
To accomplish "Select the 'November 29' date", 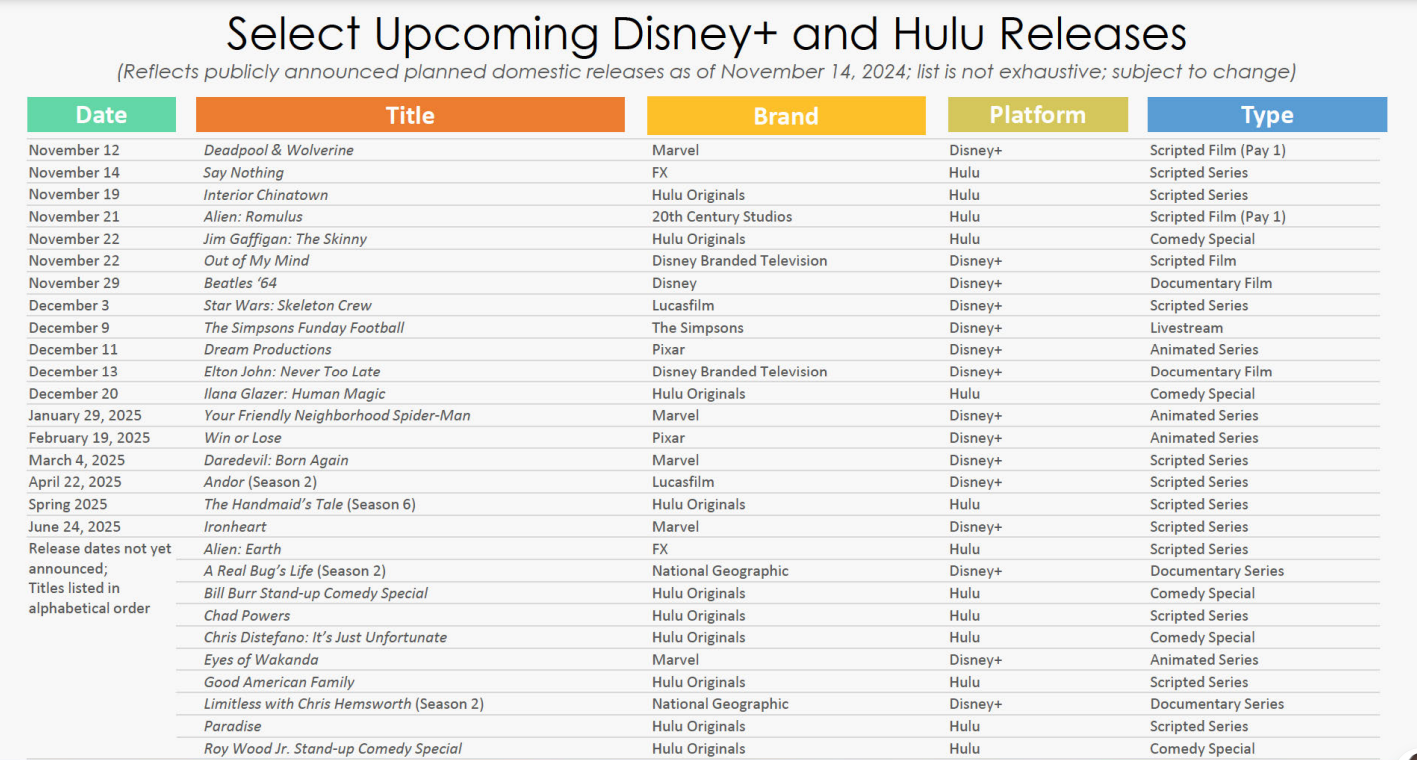I will point(74,283).
